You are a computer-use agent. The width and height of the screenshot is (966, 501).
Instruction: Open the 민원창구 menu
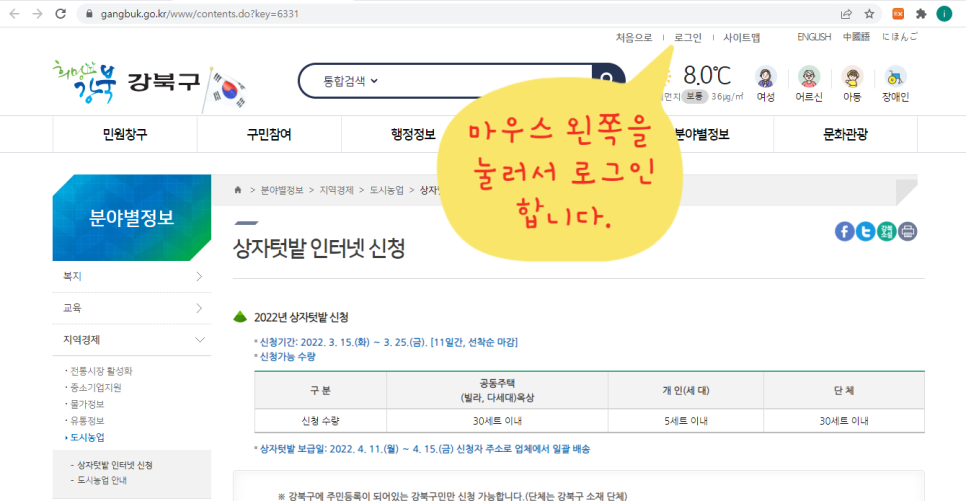coord(125,134)
